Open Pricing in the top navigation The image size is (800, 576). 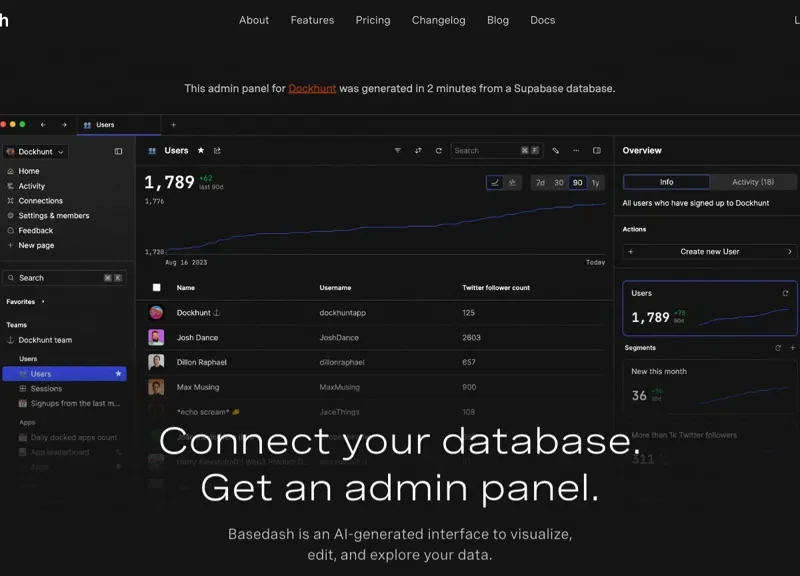pos(373,20)
